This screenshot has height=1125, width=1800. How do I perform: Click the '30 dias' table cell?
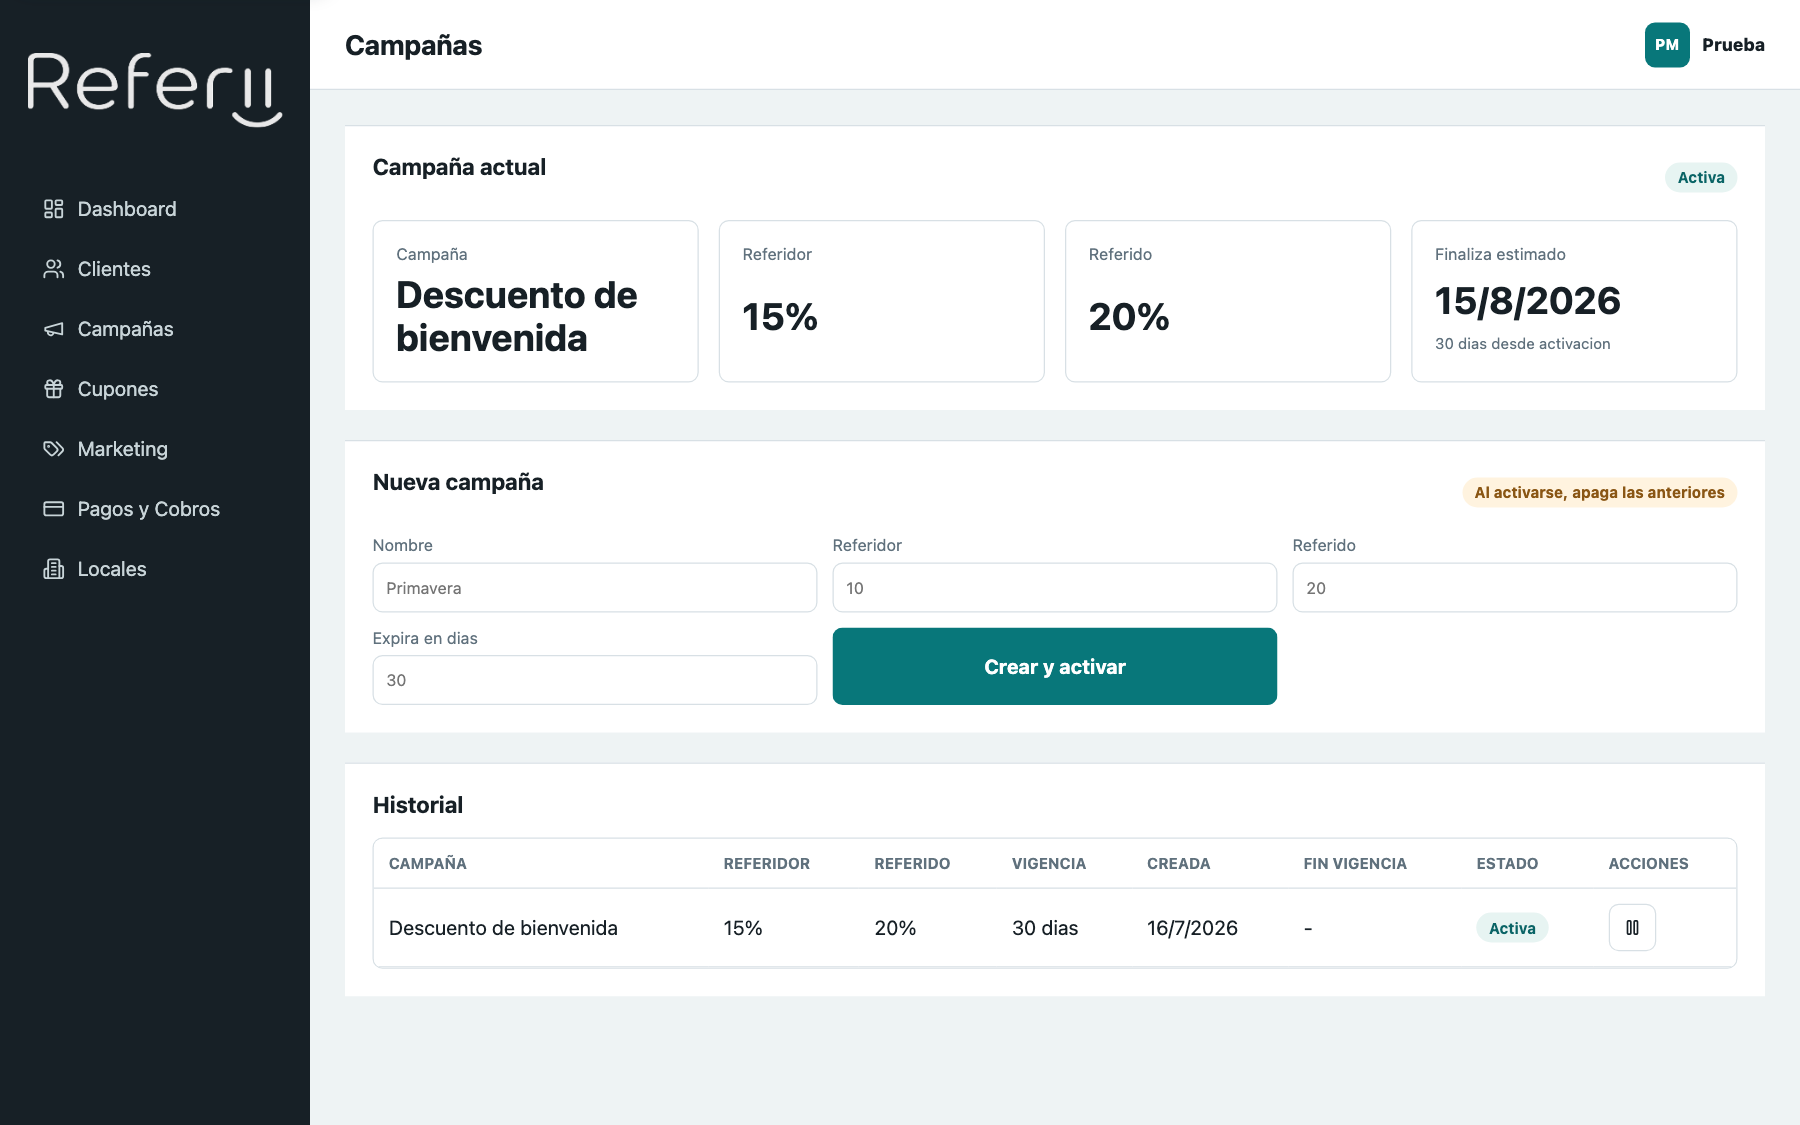point(1045,928)
